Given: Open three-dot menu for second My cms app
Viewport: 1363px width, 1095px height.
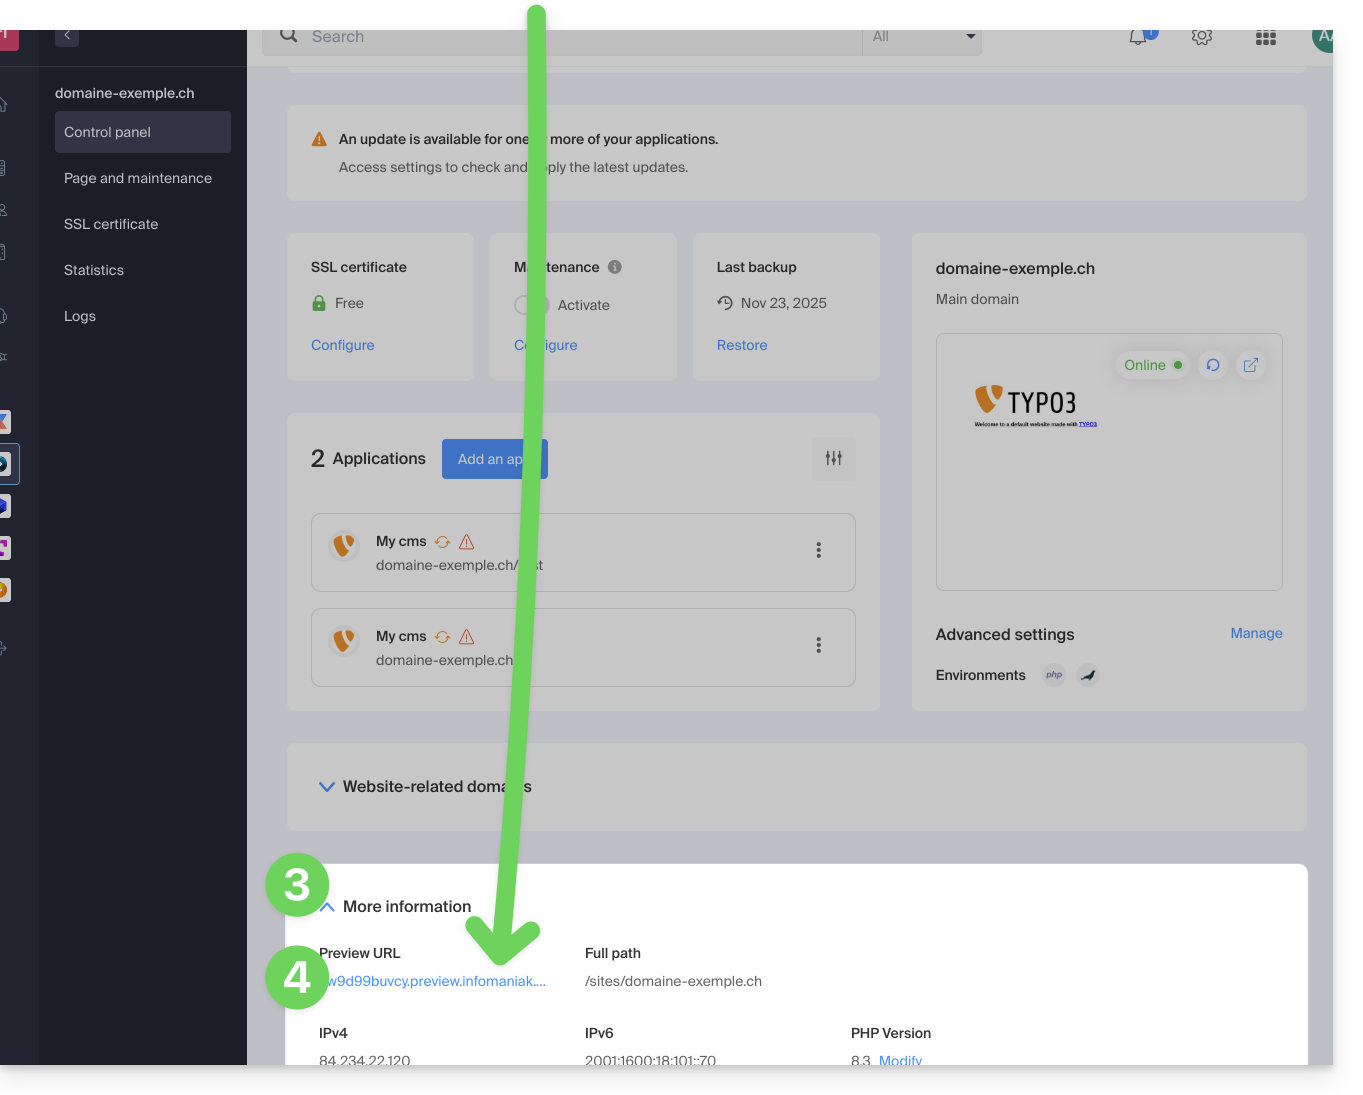Looking at the screenshot, I should [819, 645].
